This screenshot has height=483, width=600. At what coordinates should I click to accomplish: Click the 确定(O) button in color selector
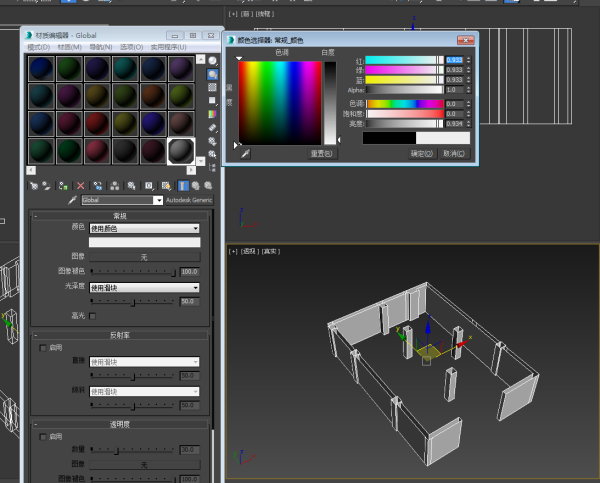point(422,154)
